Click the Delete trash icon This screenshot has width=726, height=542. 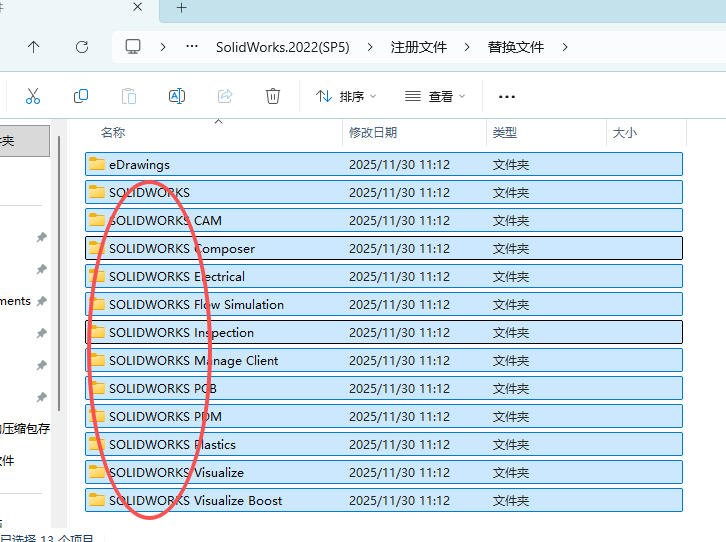pyautogui.click(x=273, y=96)
